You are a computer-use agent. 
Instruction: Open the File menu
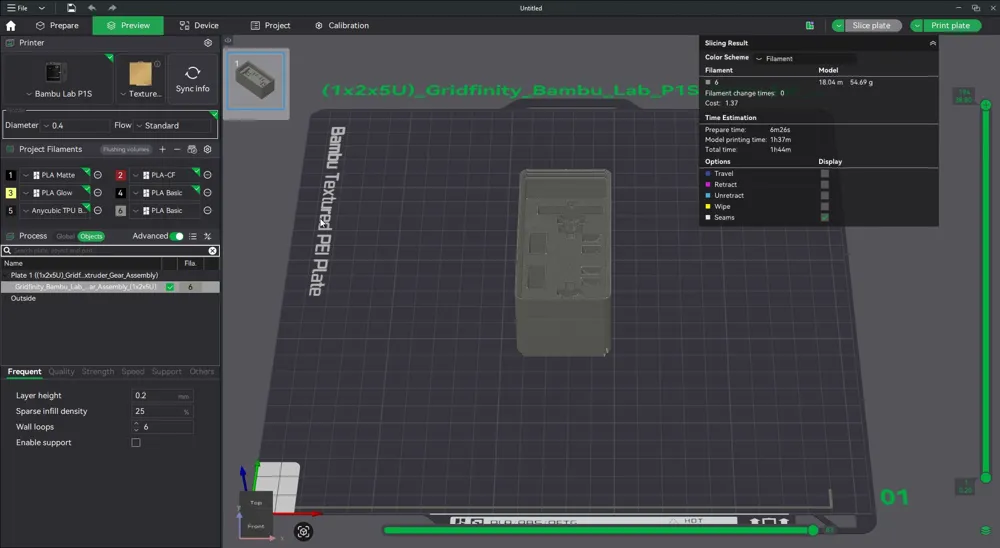tap(17, 8)
